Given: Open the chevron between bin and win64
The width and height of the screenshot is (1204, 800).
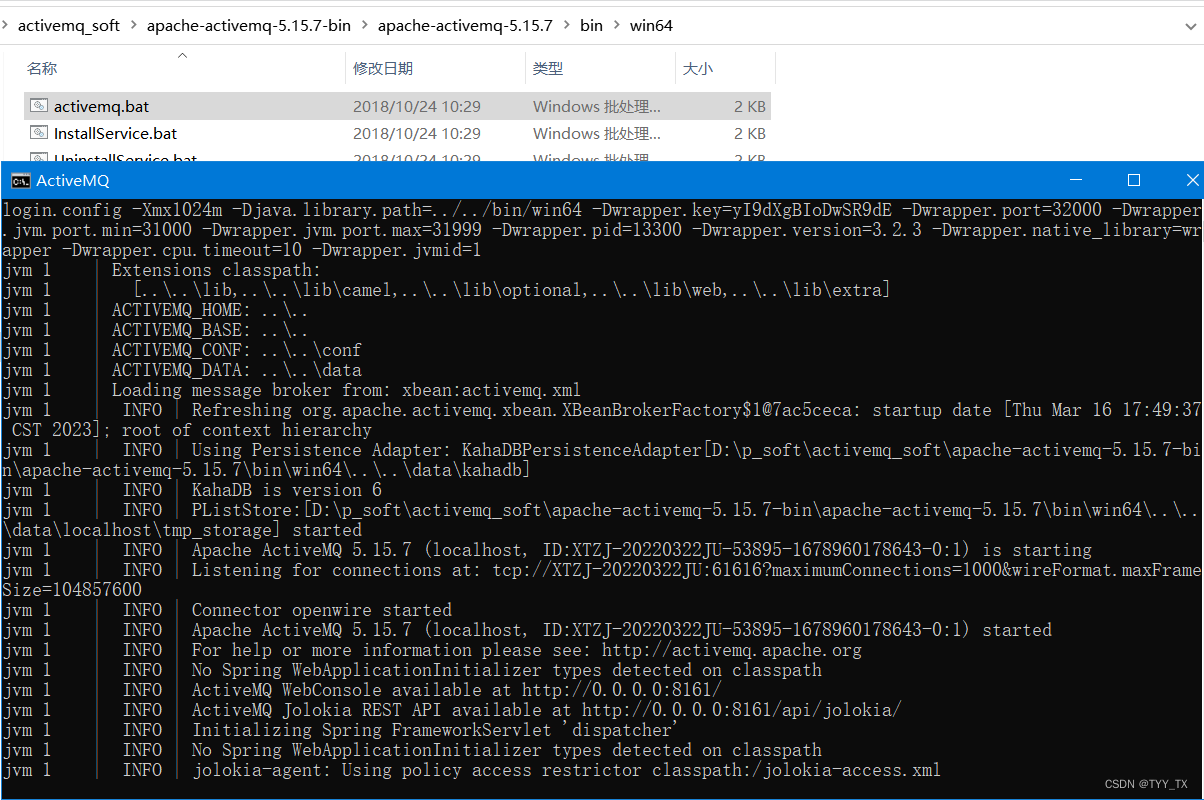Looking at the screenshot, I should [616, 25].
